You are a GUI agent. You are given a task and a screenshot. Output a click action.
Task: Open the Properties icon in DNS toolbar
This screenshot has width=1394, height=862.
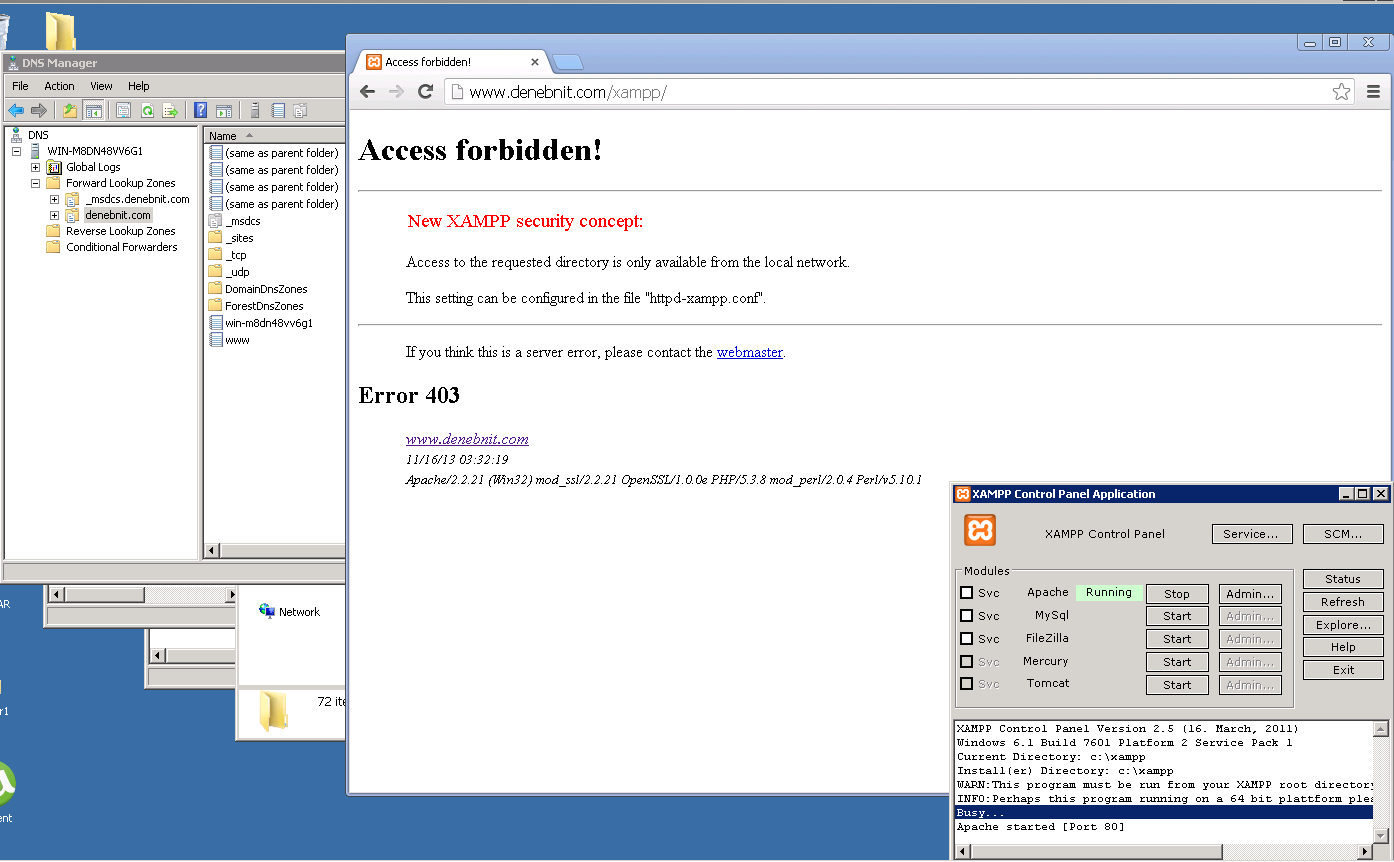click(x=124, y=110)
